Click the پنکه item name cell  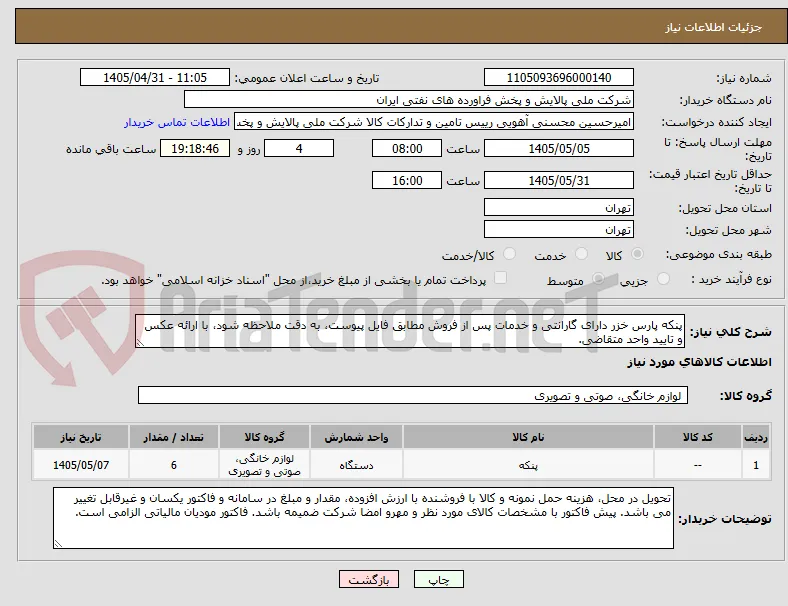click(x=528, y=465)
